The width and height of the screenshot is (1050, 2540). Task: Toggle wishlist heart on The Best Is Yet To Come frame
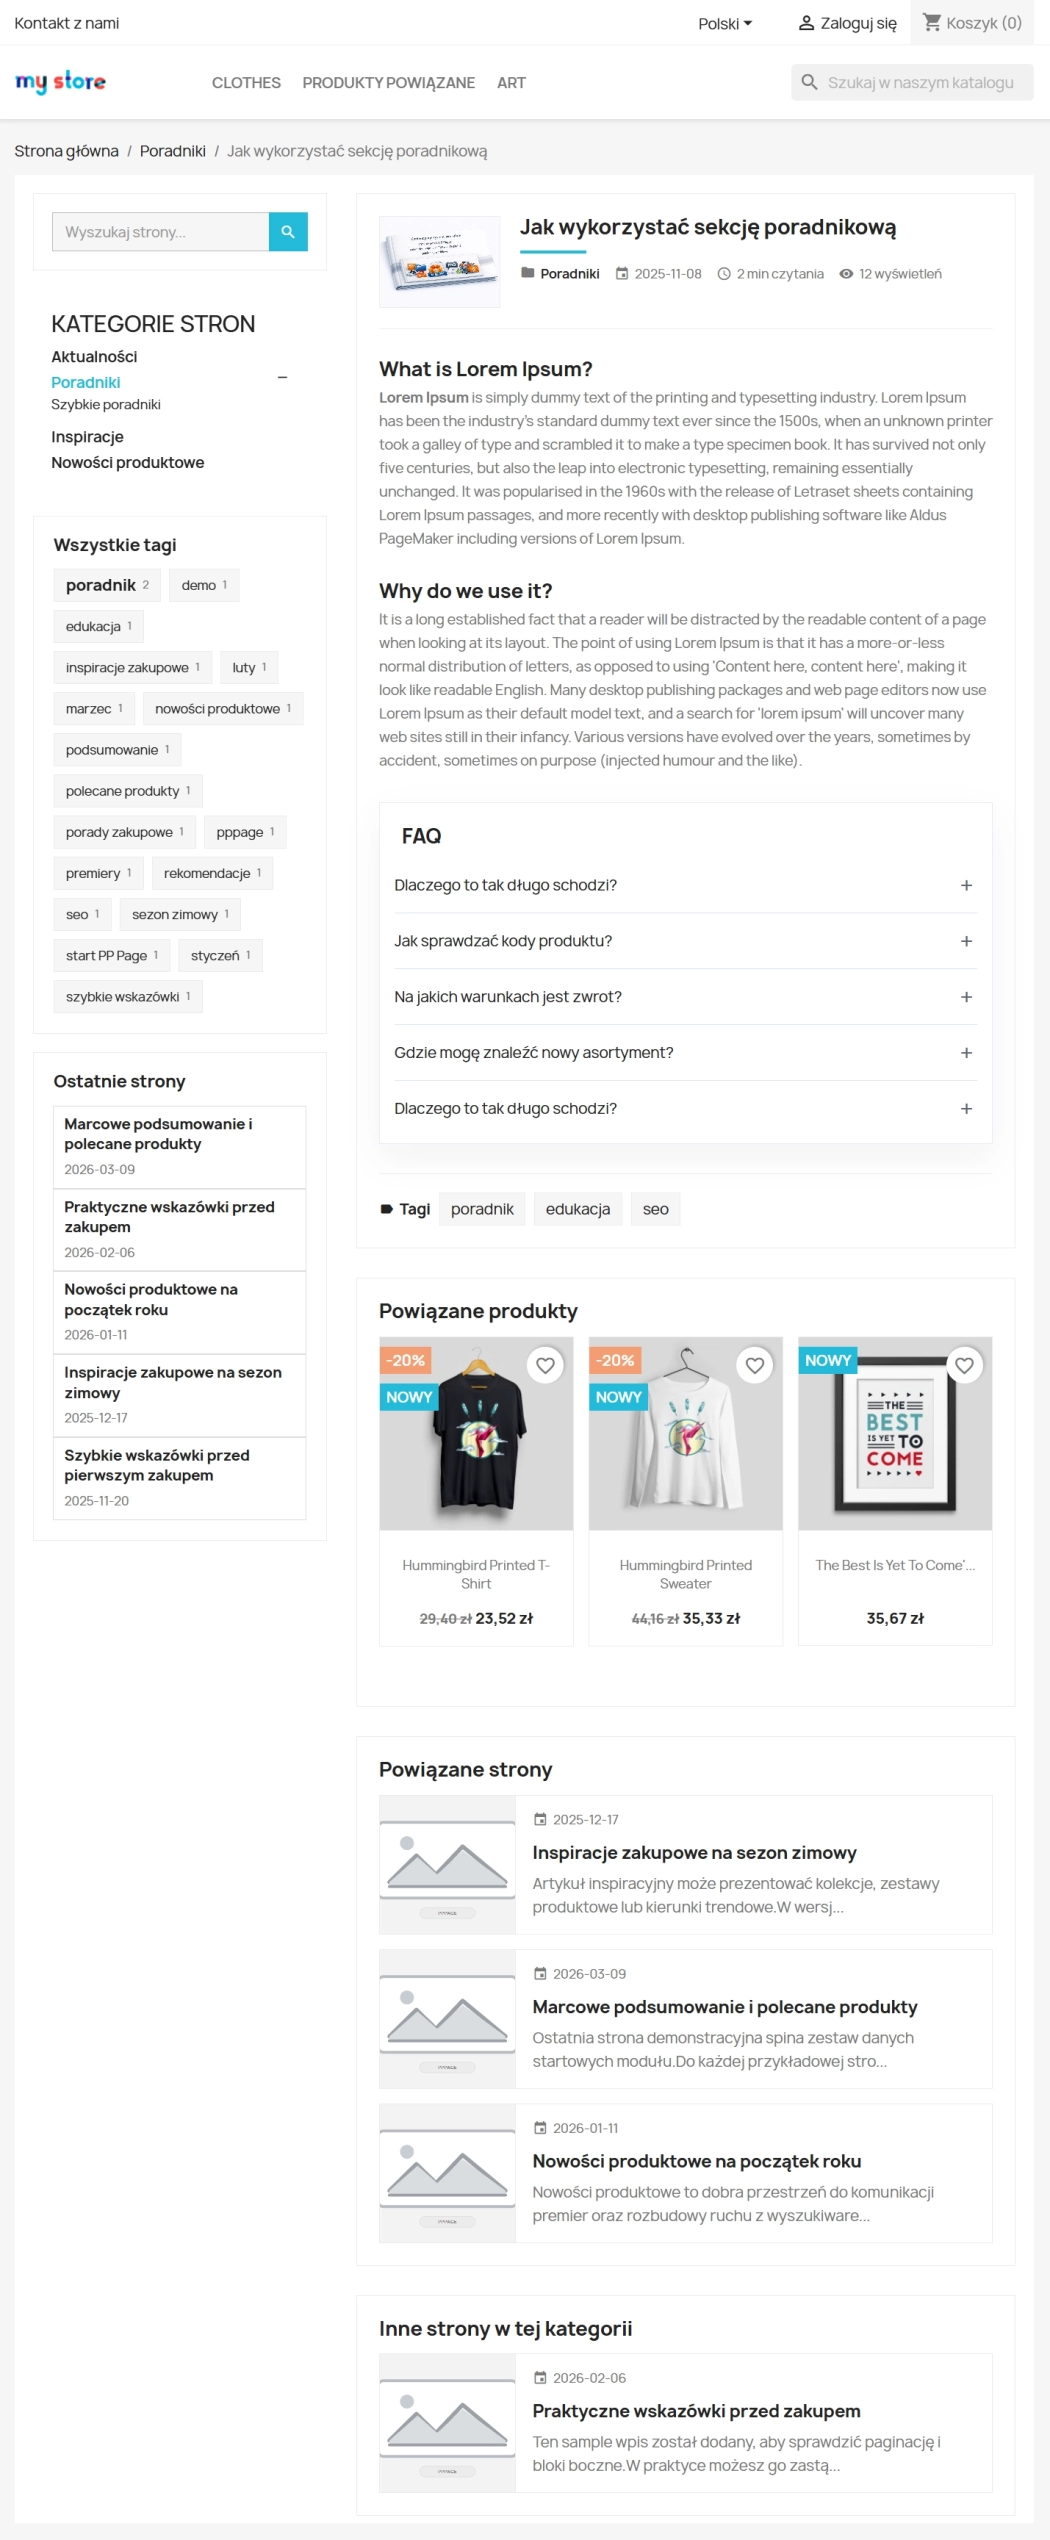pos(963,1364)
